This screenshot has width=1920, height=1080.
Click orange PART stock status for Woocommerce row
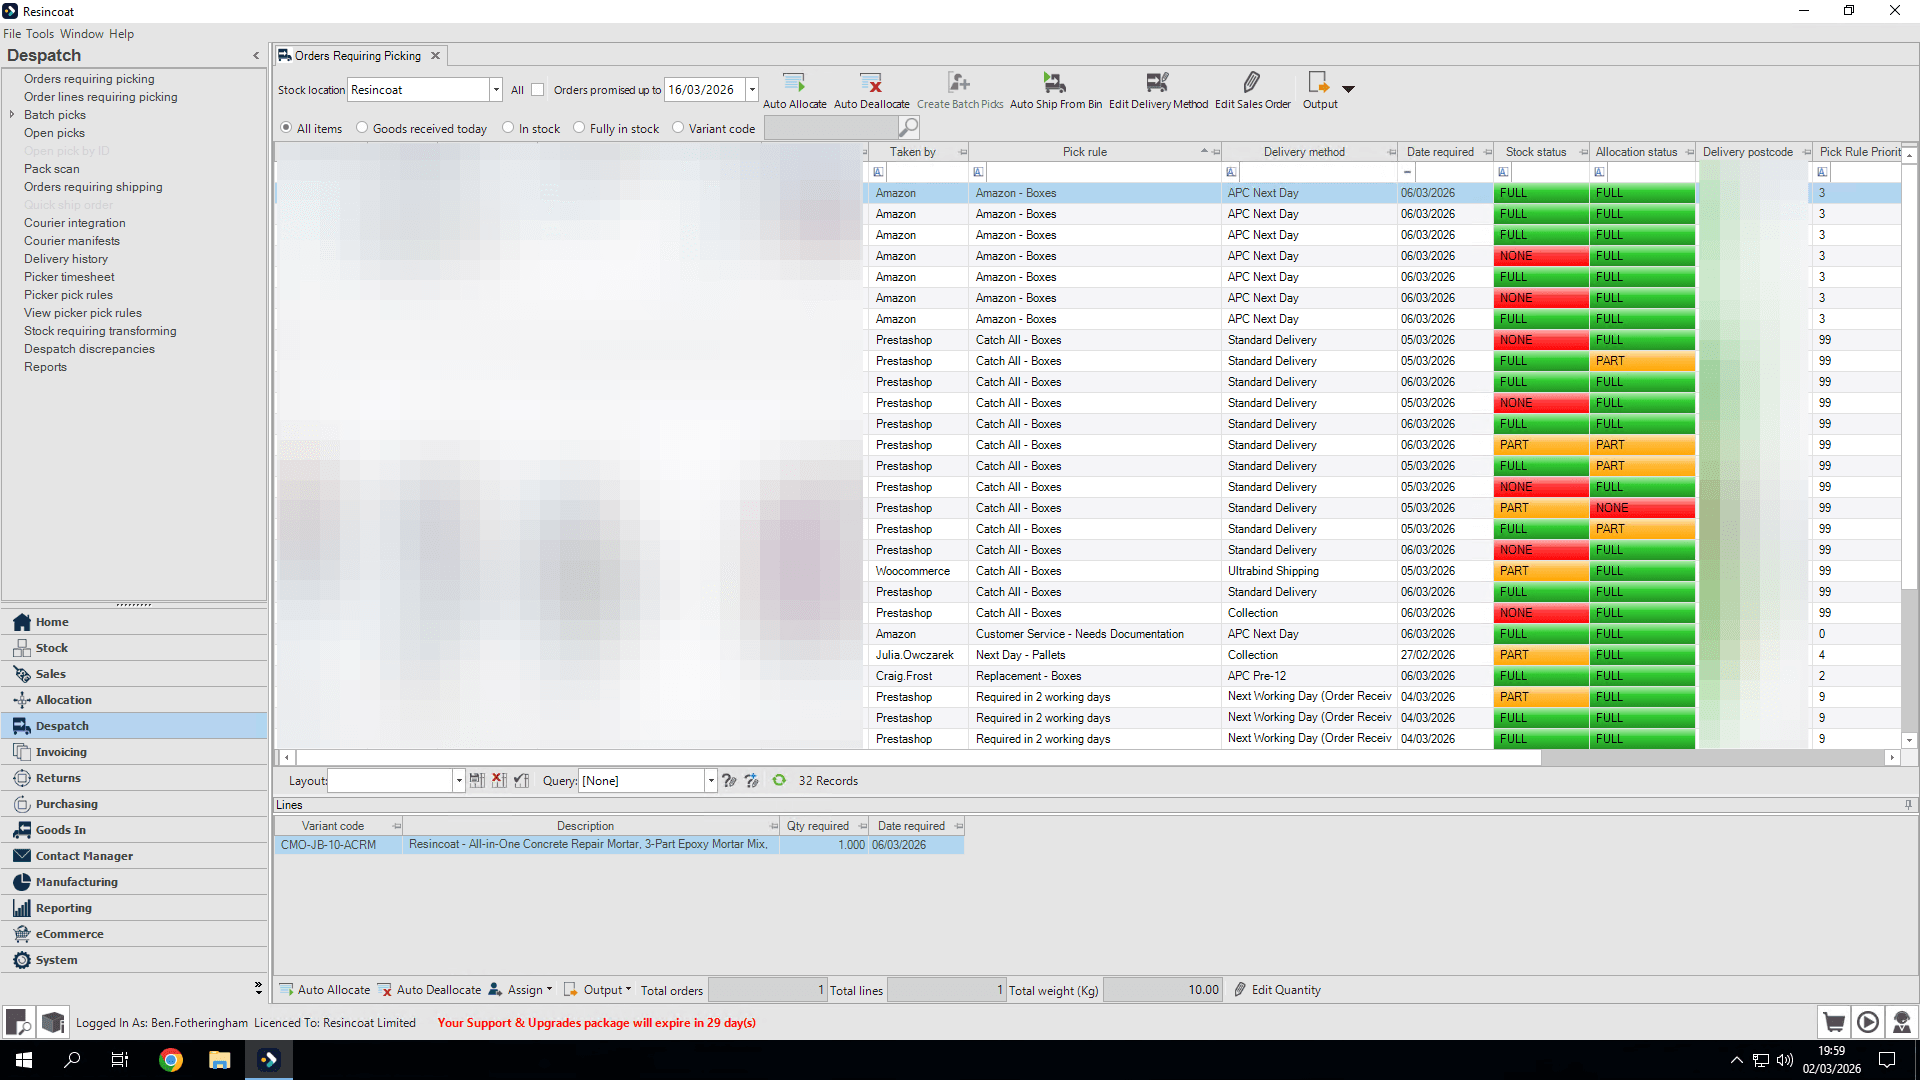[1541, 571]
